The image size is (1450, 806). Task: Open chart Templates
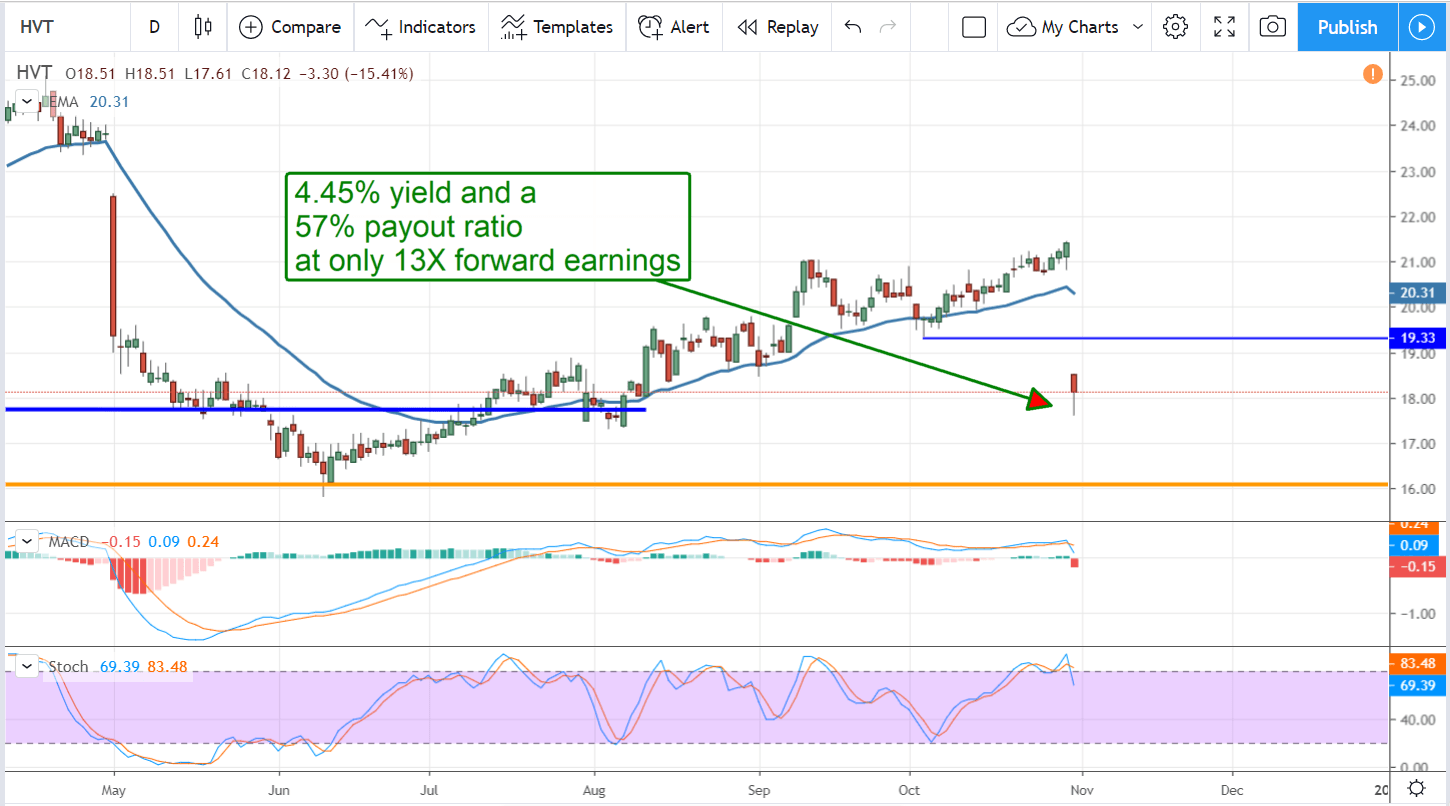[556, 27]
